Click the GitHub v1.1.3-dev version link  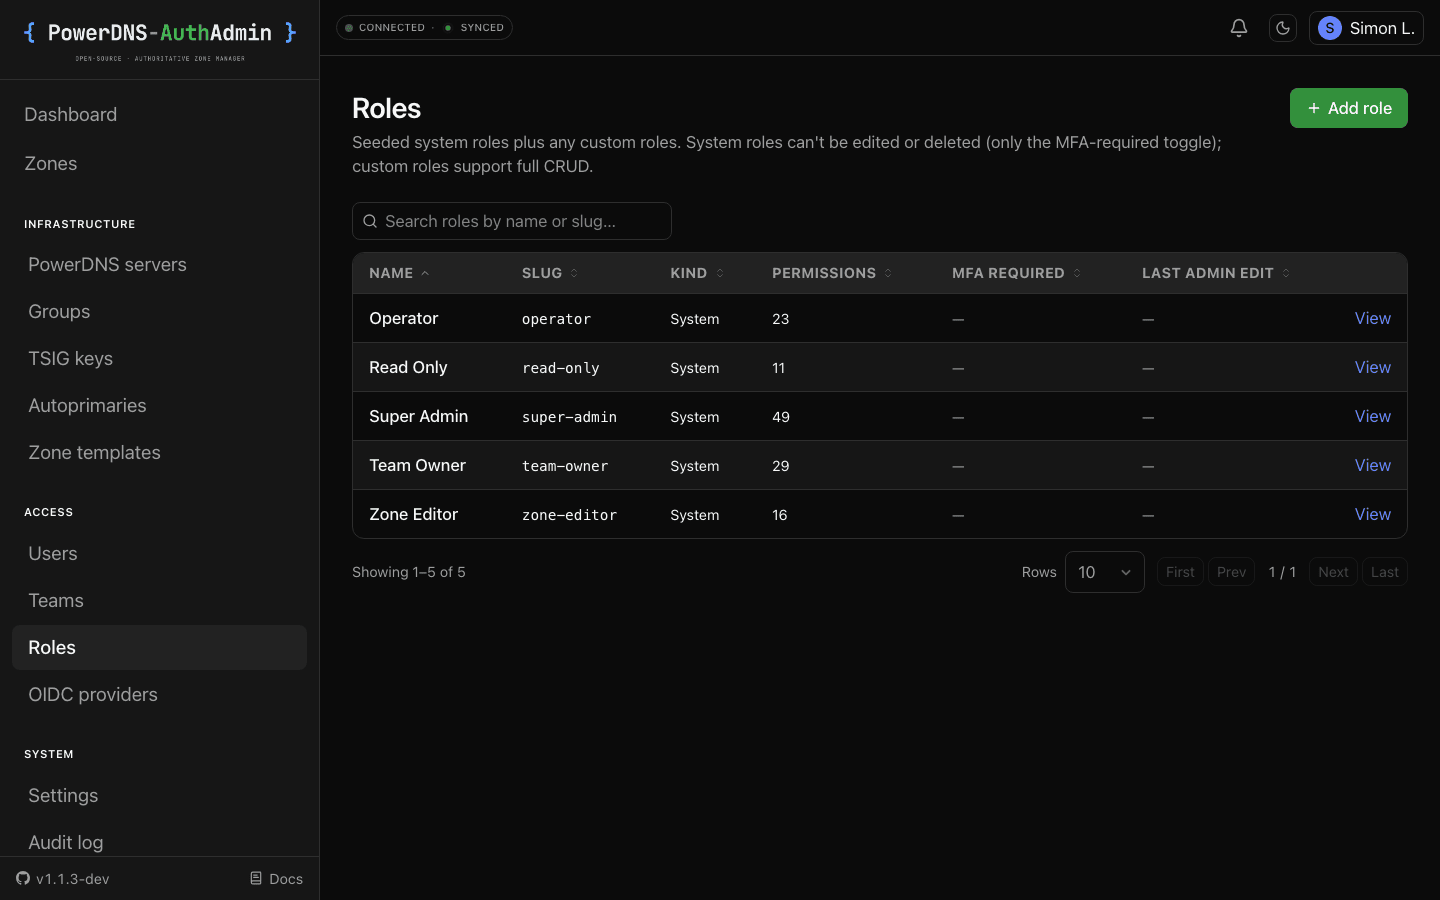click(x=63, y=879)
